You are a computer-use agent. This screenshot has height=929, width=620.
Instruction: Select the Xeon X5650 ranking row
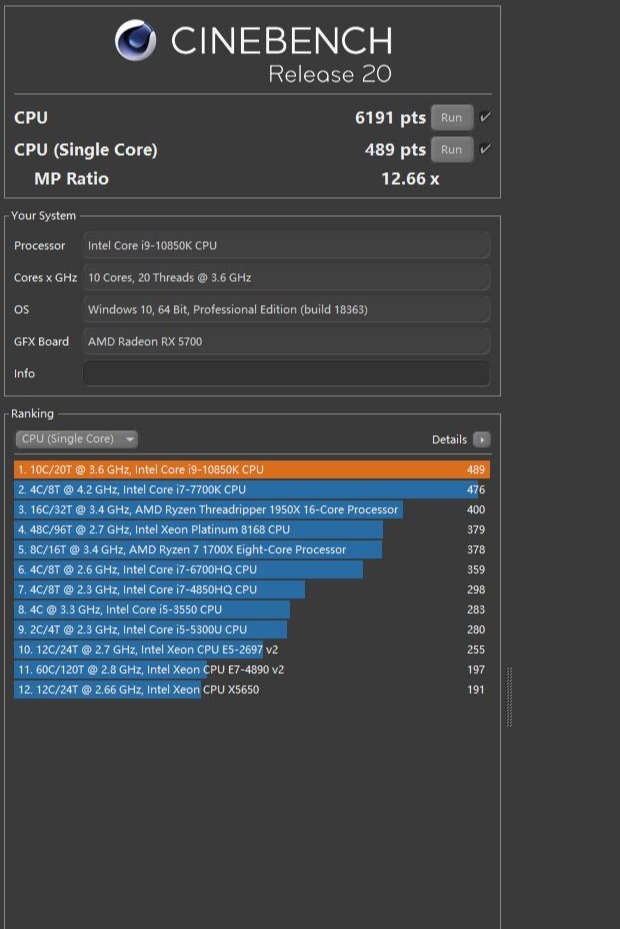251,690
